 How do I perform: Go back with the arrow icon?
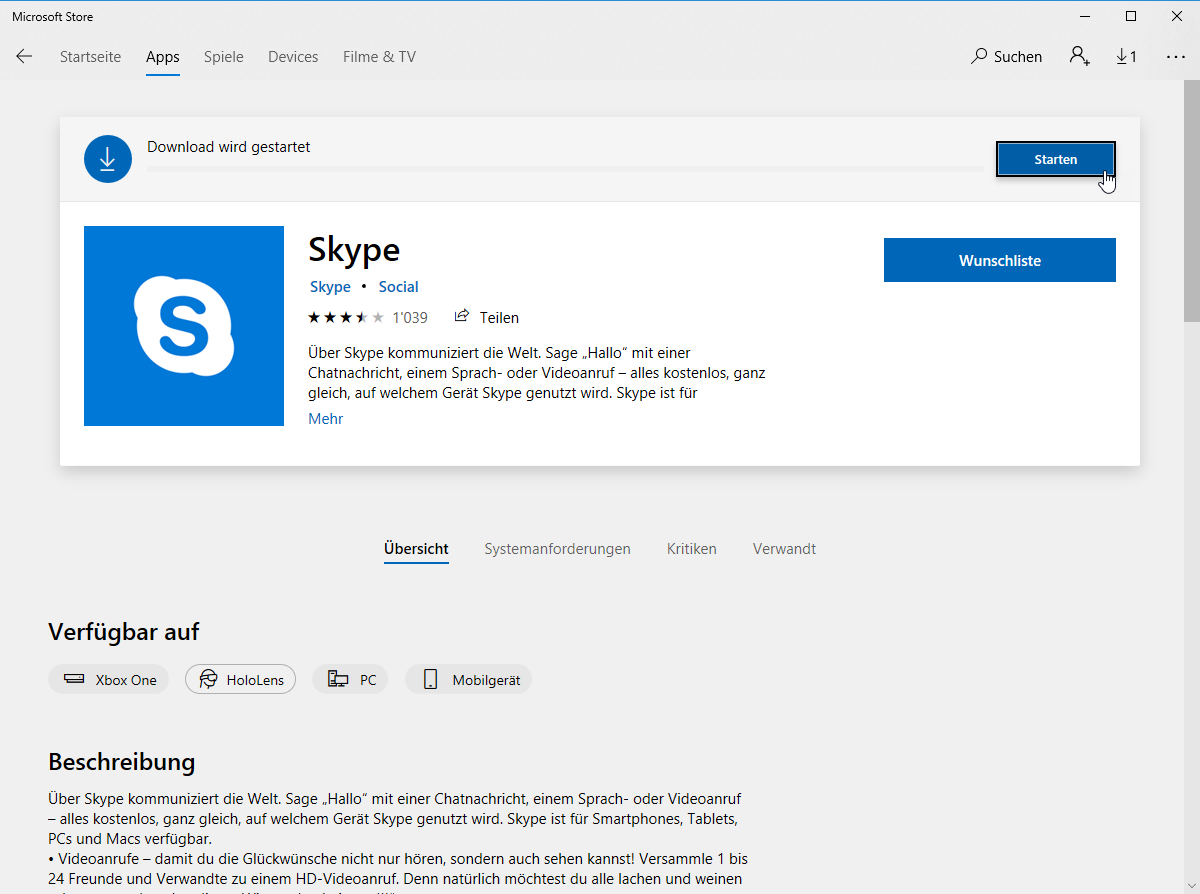point(24,57)
